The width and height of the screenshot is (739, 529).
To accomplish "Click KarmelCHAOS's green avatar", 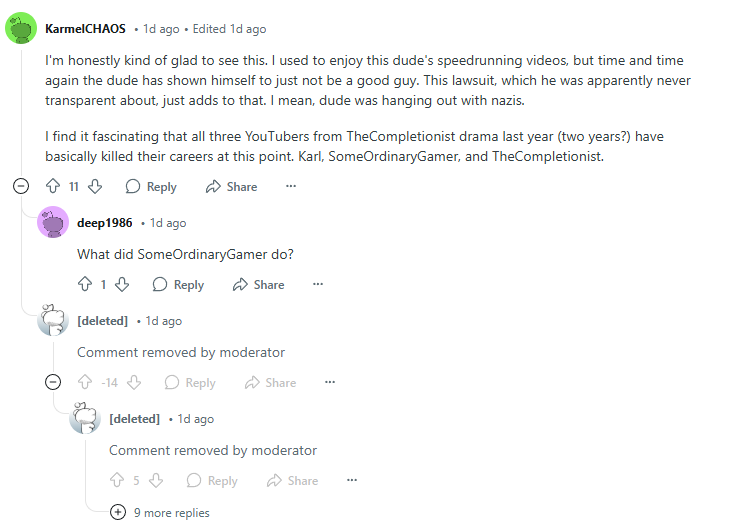I will pos(22,29).
